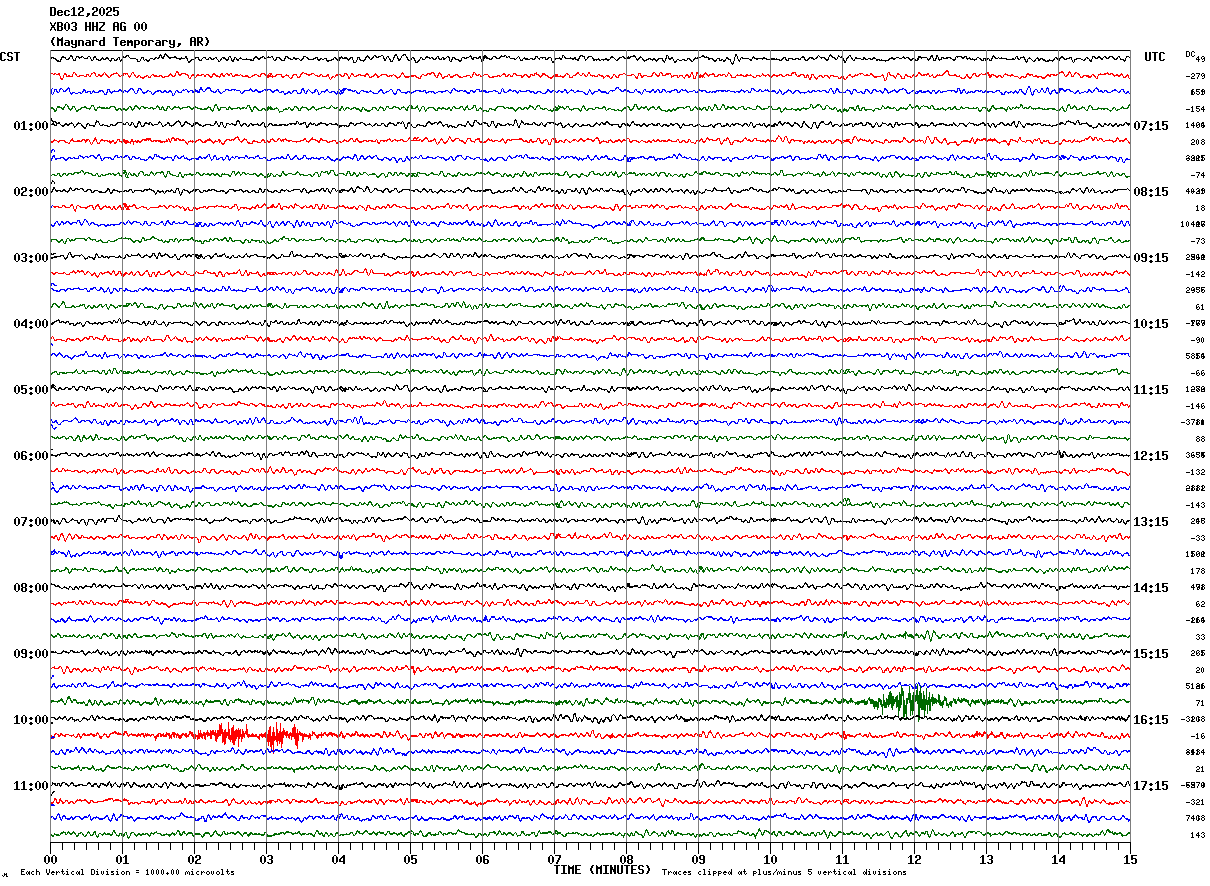Select the 04:00 CST time label
Image resolution: width=1210 pixels, height=886 pixels.
[x=31, y=324]
